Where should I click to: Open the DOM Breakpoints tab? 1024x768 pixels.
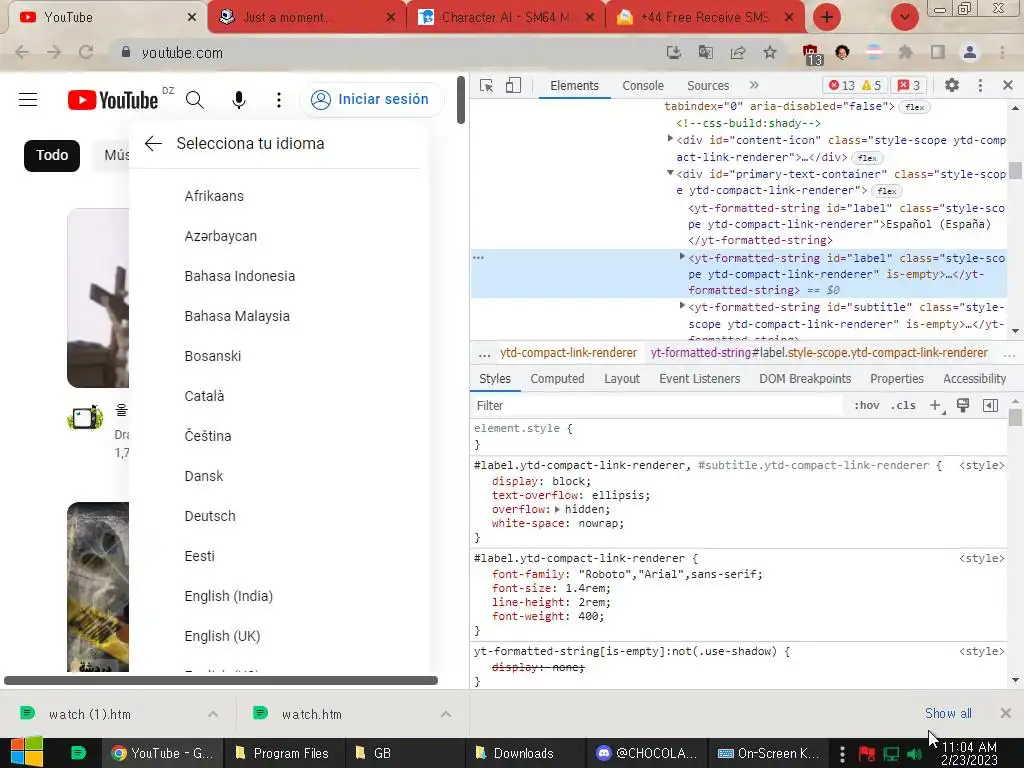pyautogui.click(x=805, y=379)
